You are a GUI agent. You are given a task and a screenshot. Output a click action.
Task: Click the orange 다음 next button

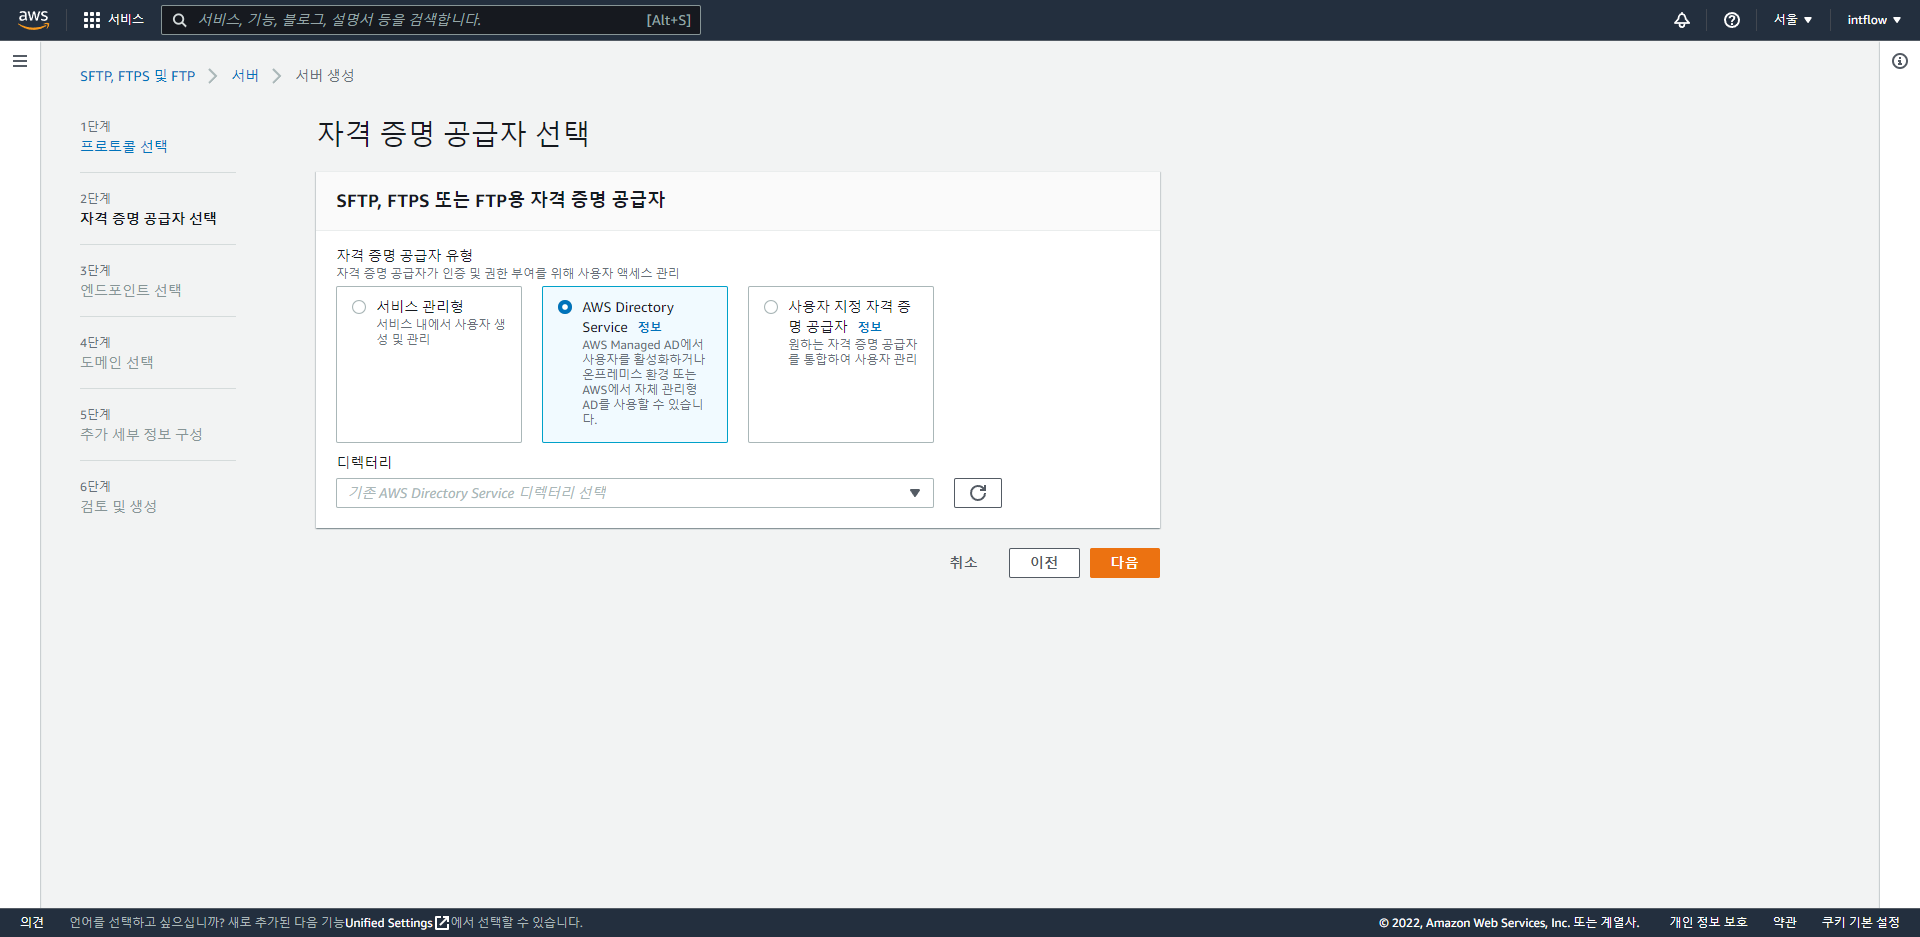(x=1125, y=563)
